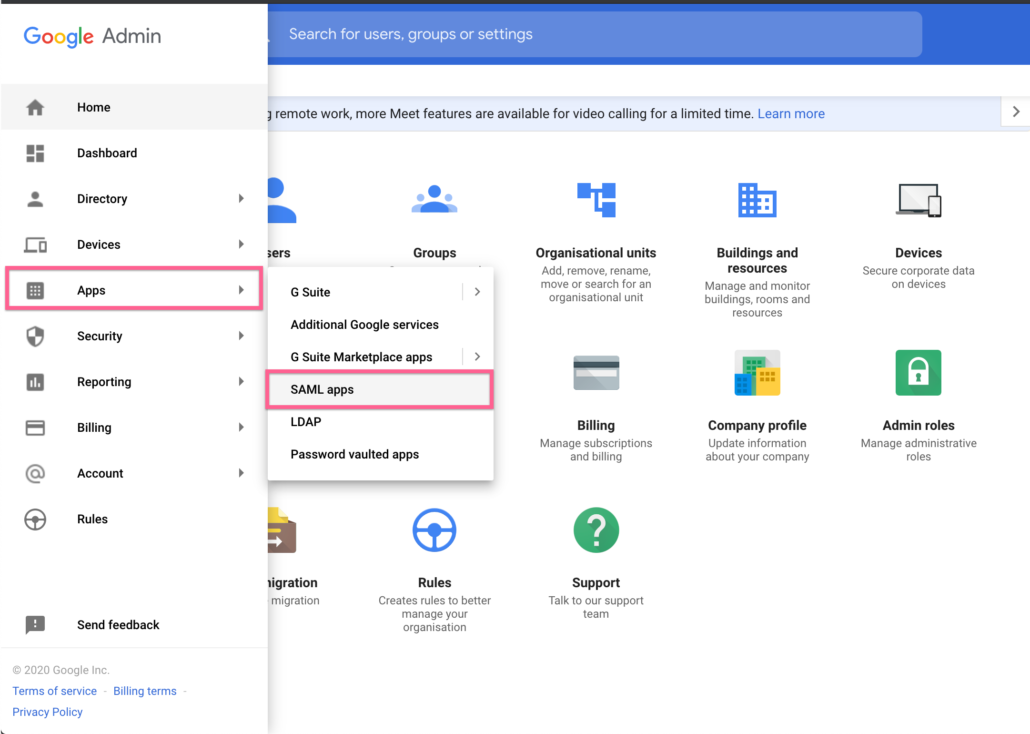Click the search users, groups or settings field
This screenshot has width=1030, height=734.
point(594,34)
